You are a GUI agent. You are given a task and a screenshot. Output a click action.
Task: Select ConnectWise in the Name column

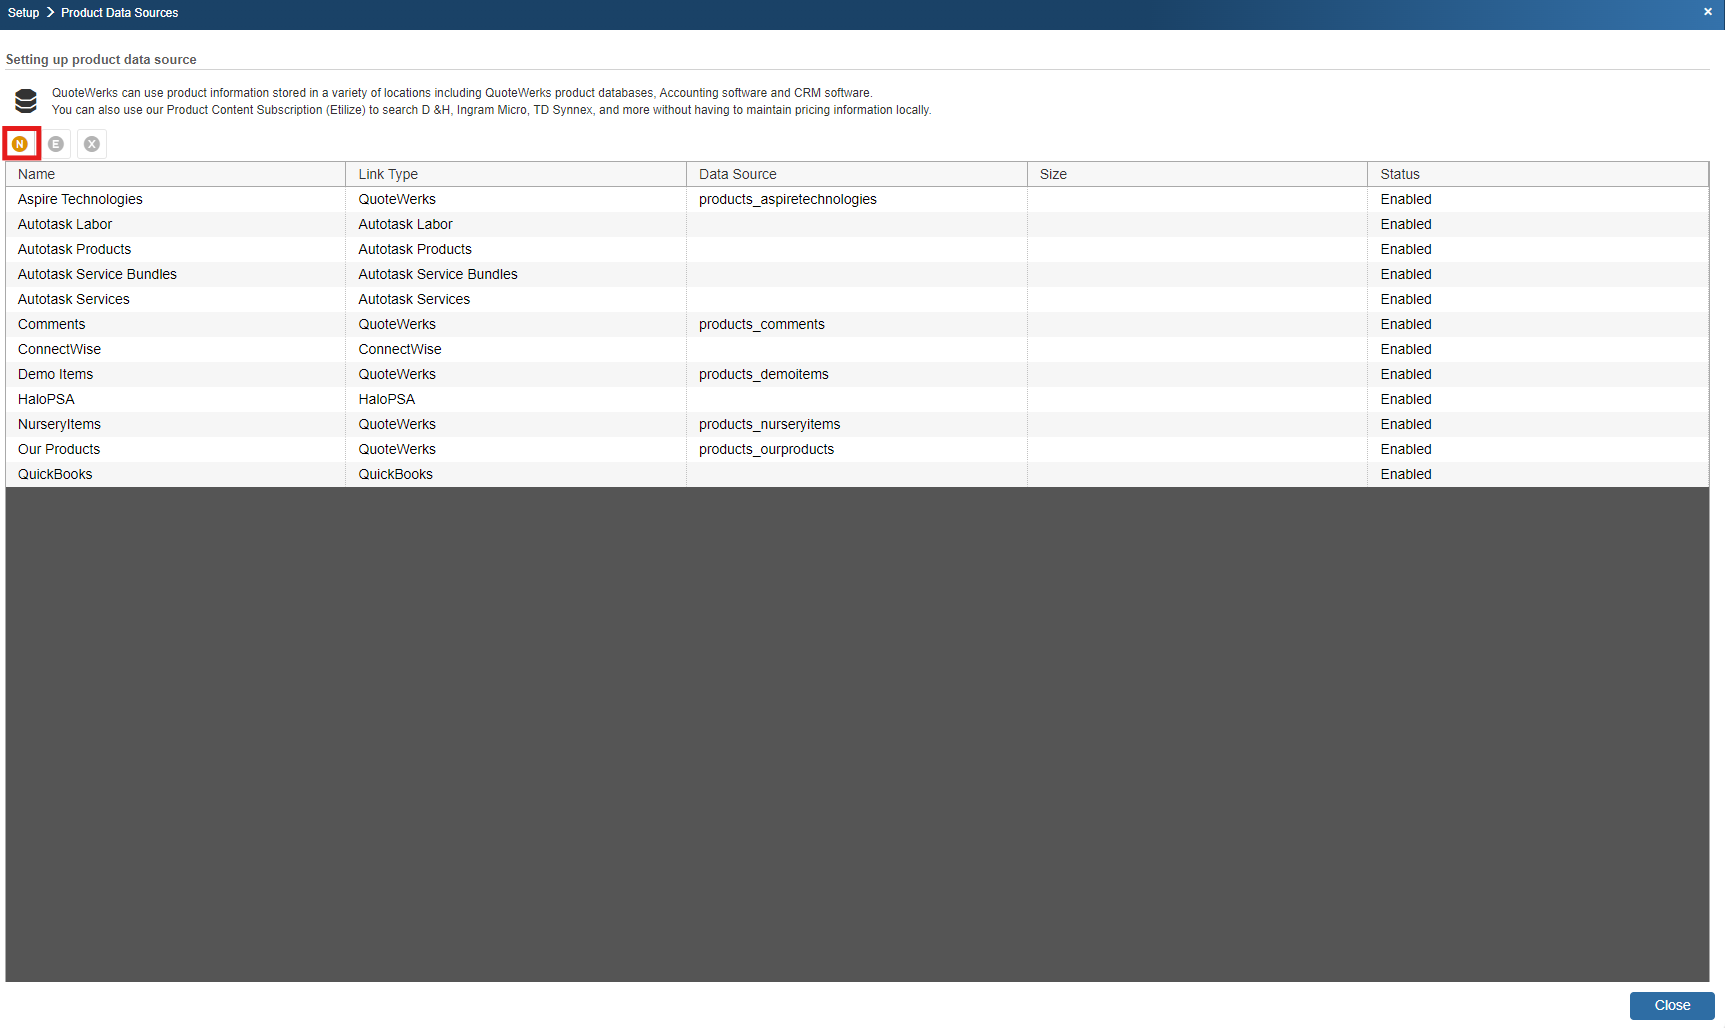coord(59,349)
